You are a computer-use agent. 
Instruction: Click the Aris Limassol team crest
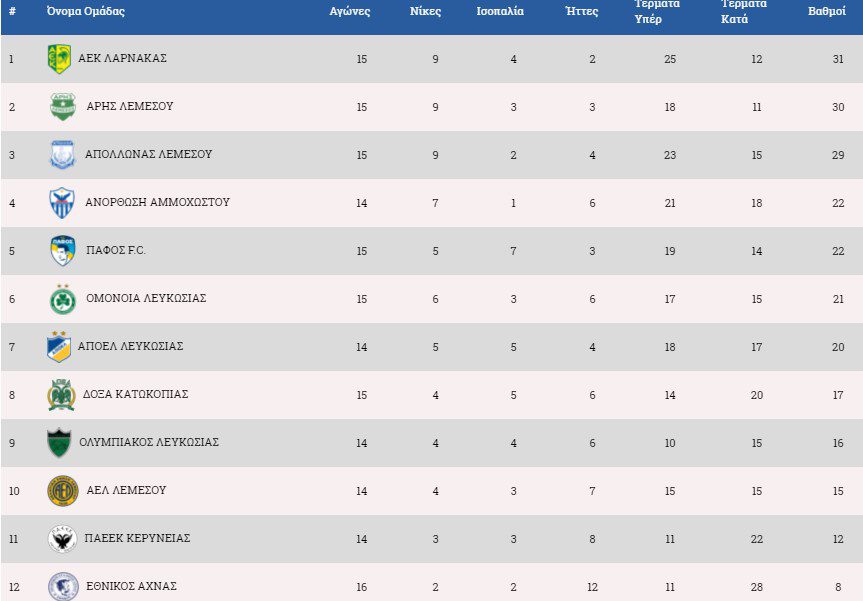point(63,107)
